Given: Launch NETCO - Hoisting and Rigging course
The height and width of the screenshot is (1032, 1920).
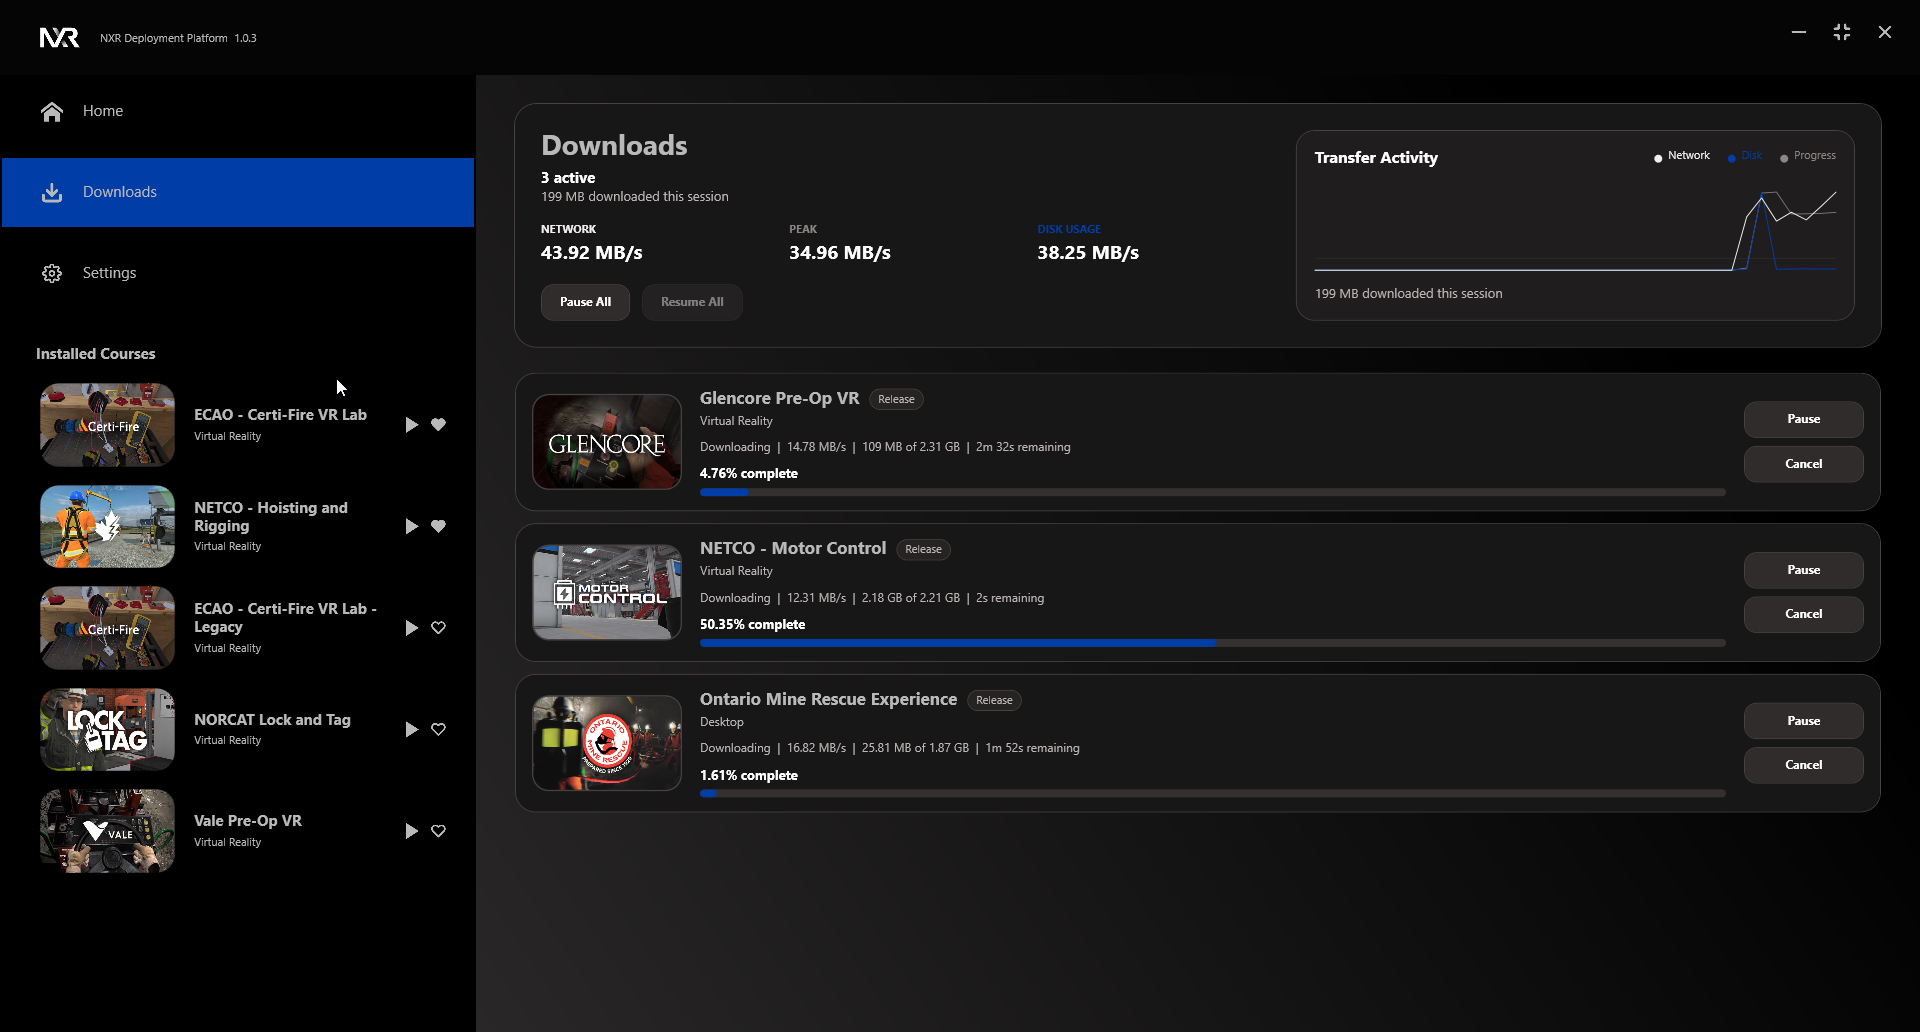Looking at the screenshot, I should point(411,526).
